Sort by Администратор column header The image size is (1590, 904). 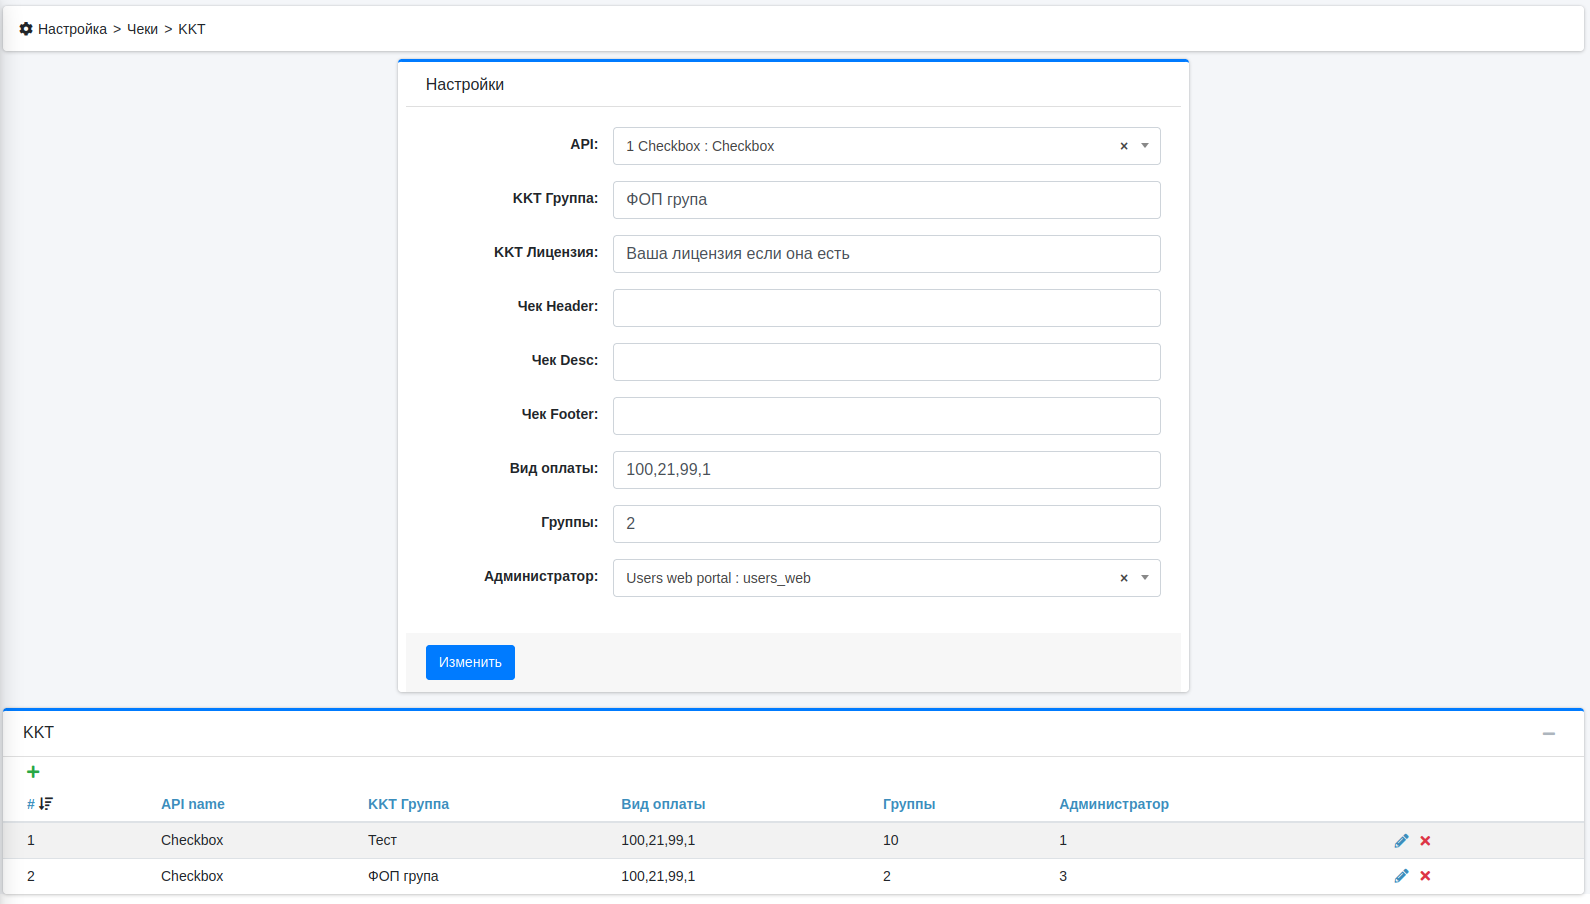click(1113, 804)
